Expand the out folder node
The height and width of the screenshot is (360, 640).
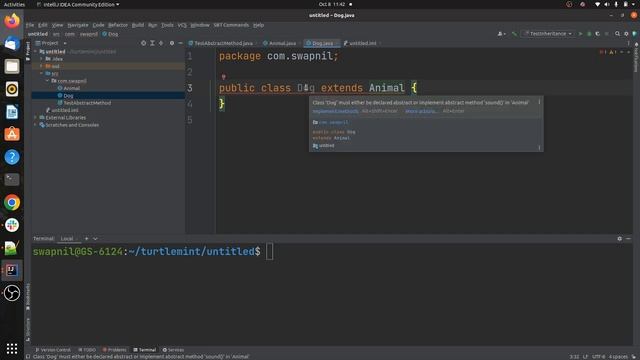(x=42, y=66)
